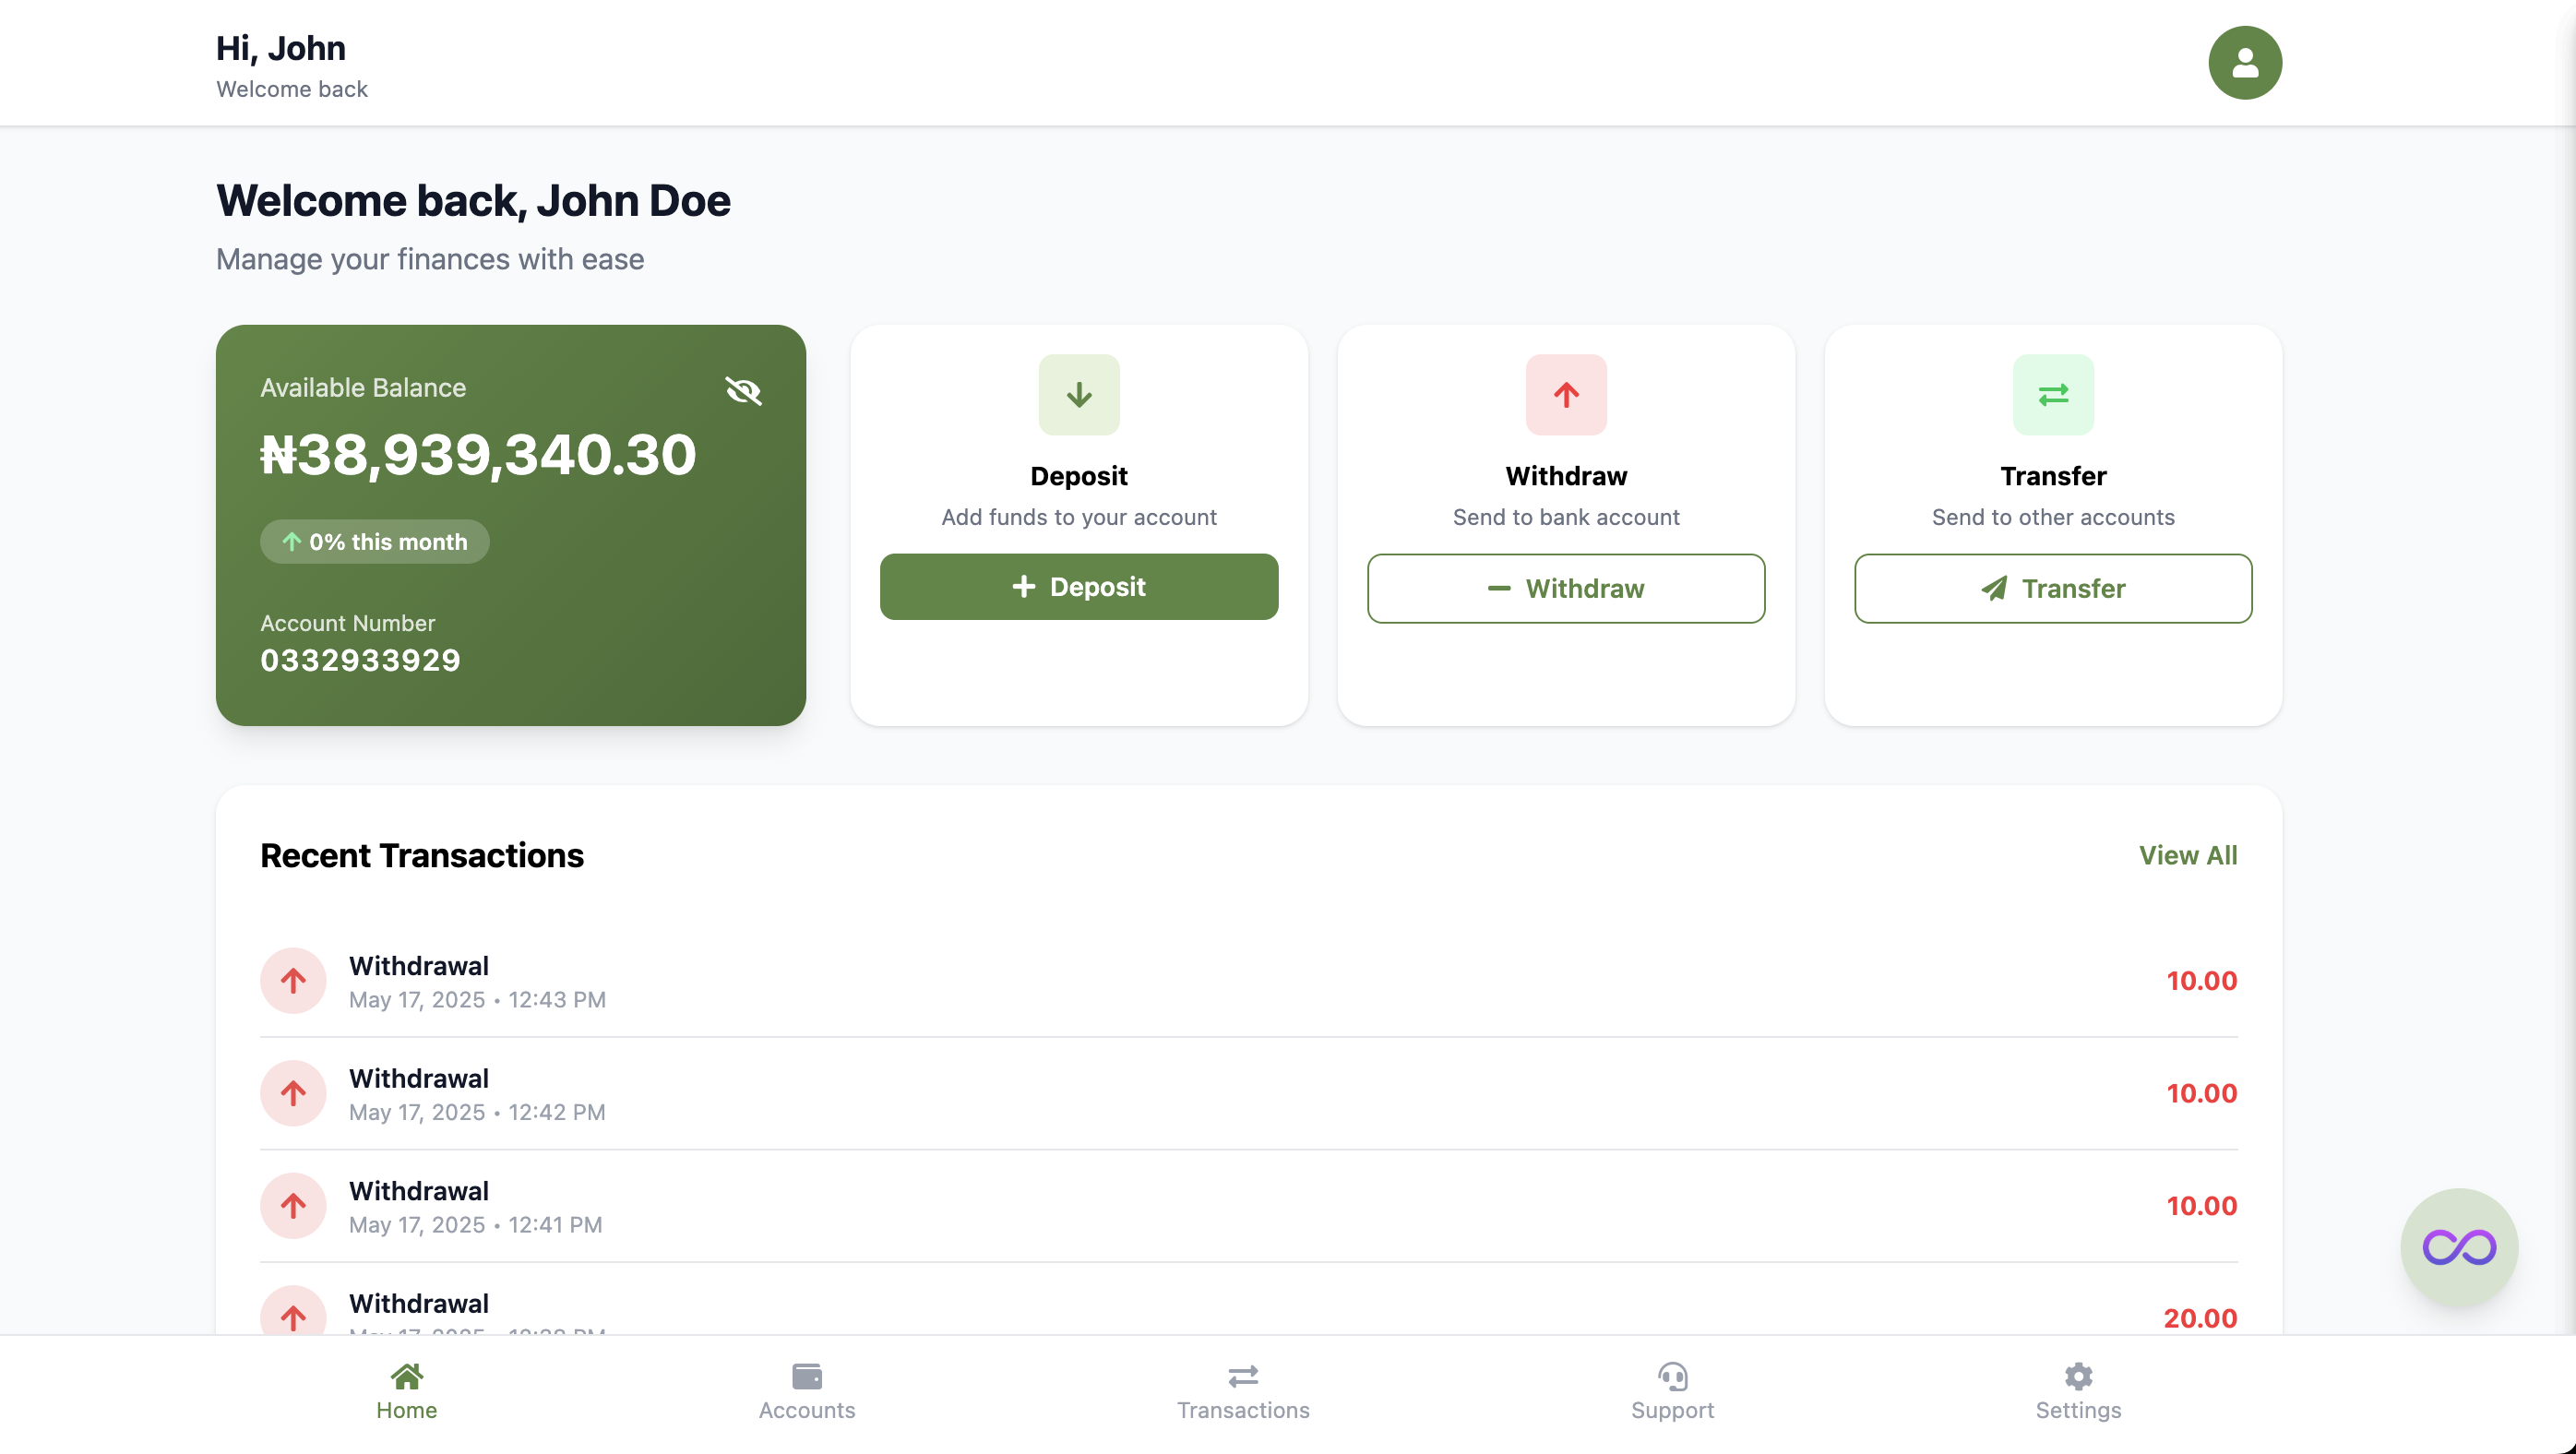Open the Accounts wallet icon
Screen dimensions: 2576x1454
pos(806,1376)
